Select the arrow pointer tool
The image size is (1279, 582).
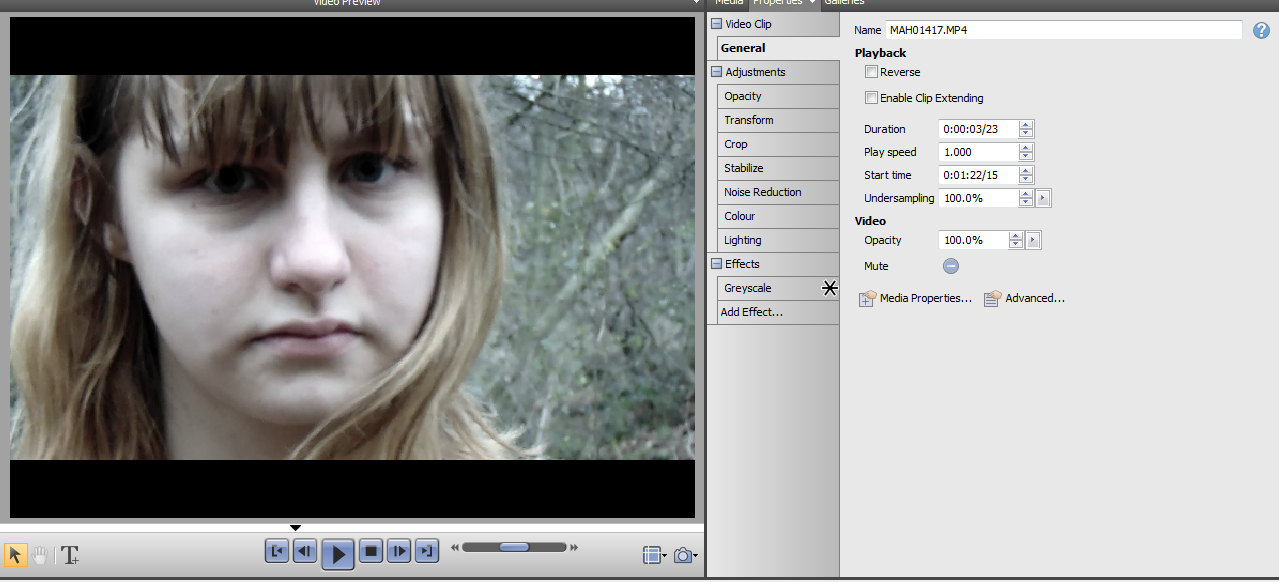pos(16,555)
